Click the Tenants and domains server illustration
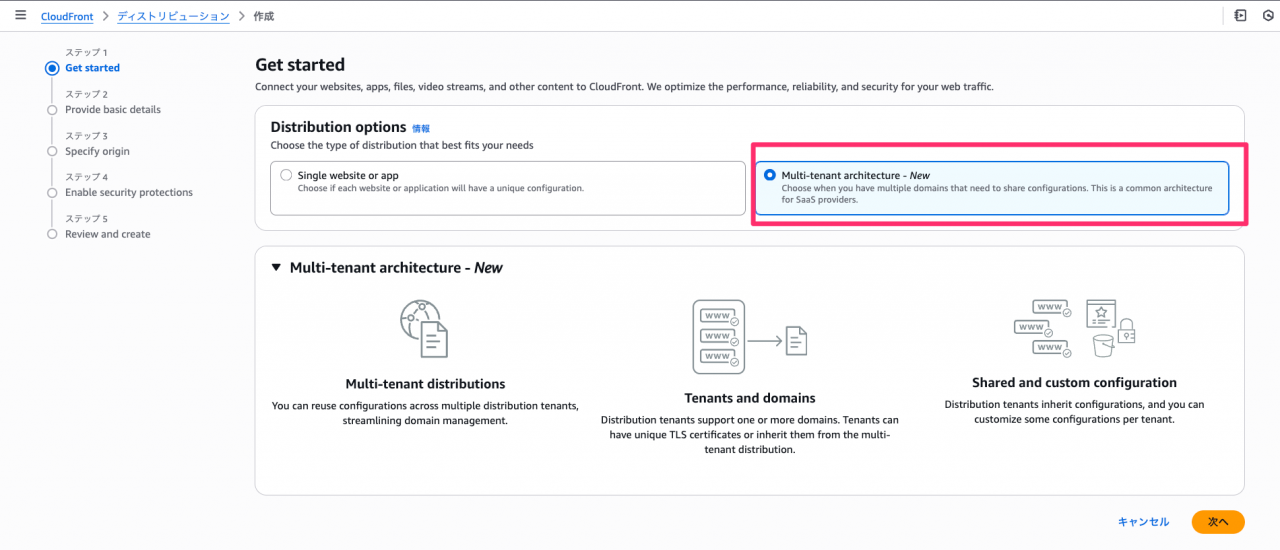Image resolution: width=1280 pixels, height=550 pixels. 750,336
